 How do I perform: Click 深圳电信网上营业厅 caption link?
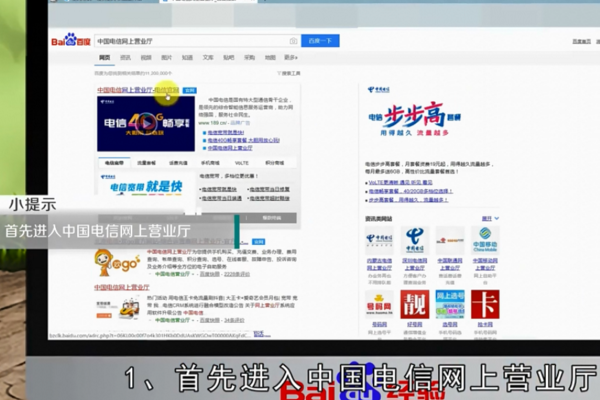click(414, 264)
